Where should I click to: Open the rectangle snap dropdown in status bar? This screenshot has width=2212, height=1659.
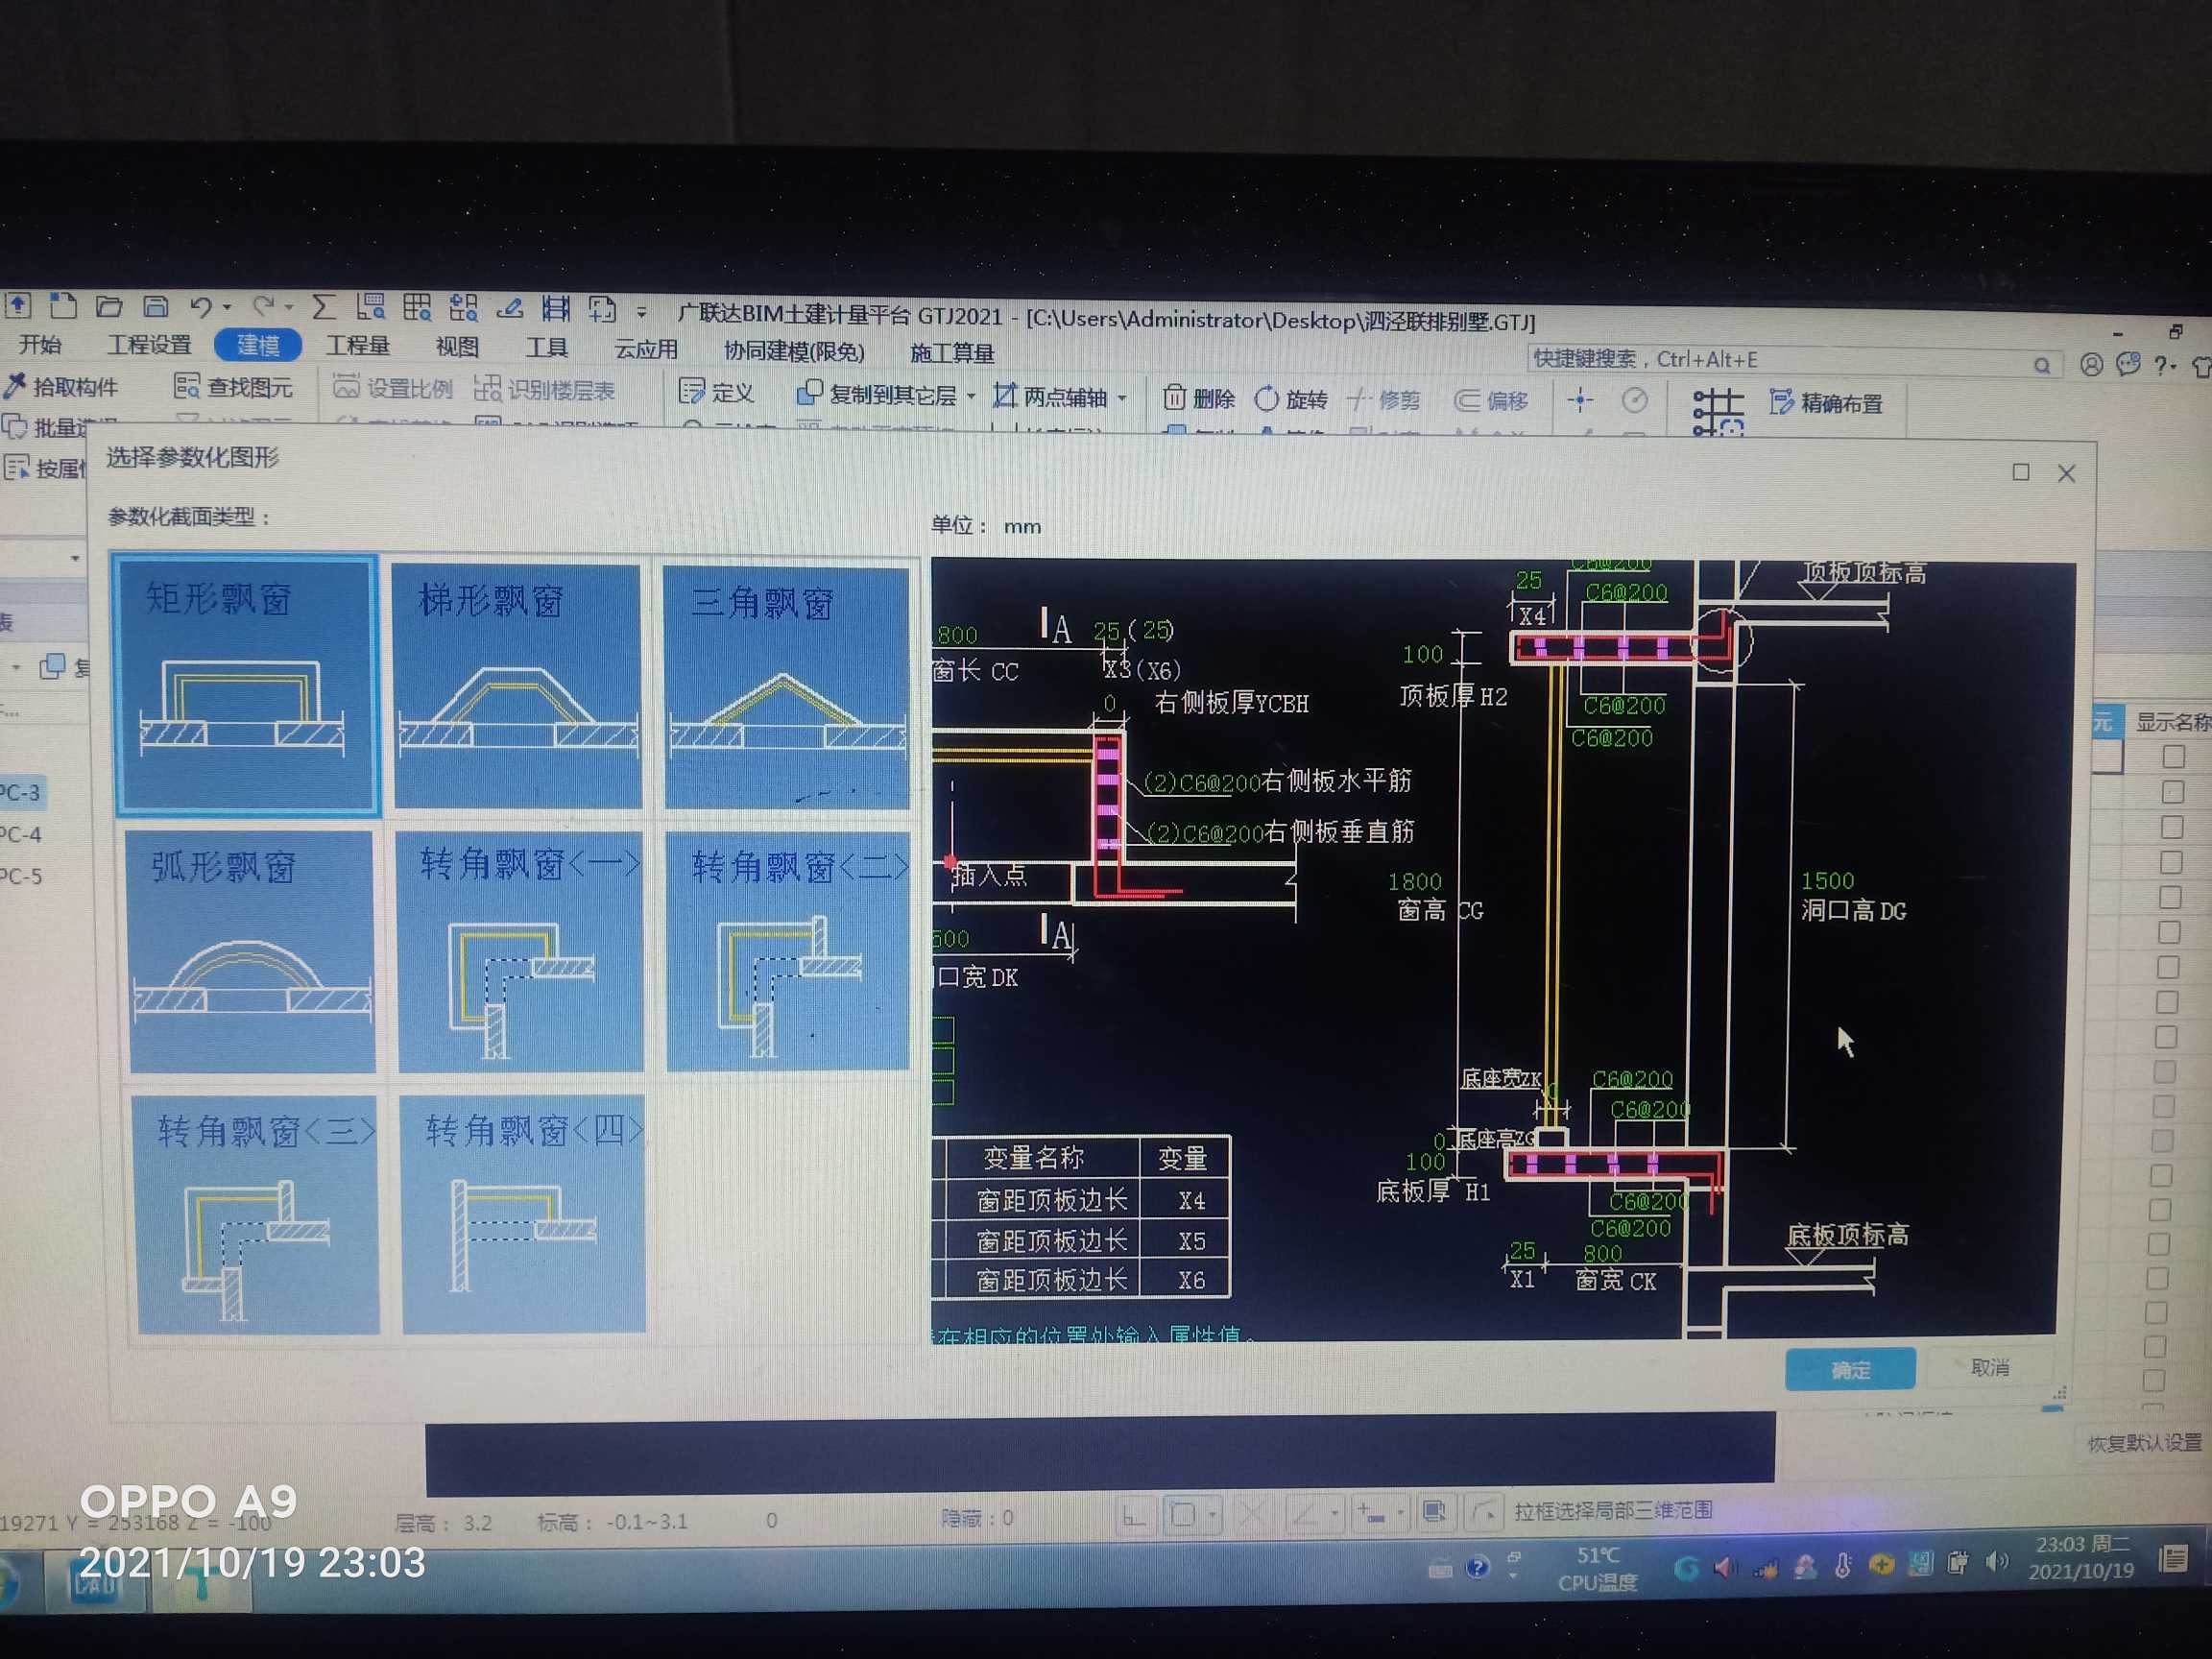pos(1212,1514)
